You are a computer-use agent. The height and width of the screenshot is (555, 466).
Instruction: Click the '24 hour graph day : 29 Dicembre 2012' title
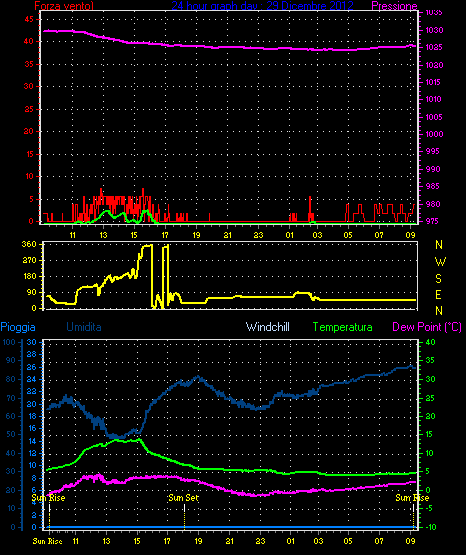[x=262, y=5]
